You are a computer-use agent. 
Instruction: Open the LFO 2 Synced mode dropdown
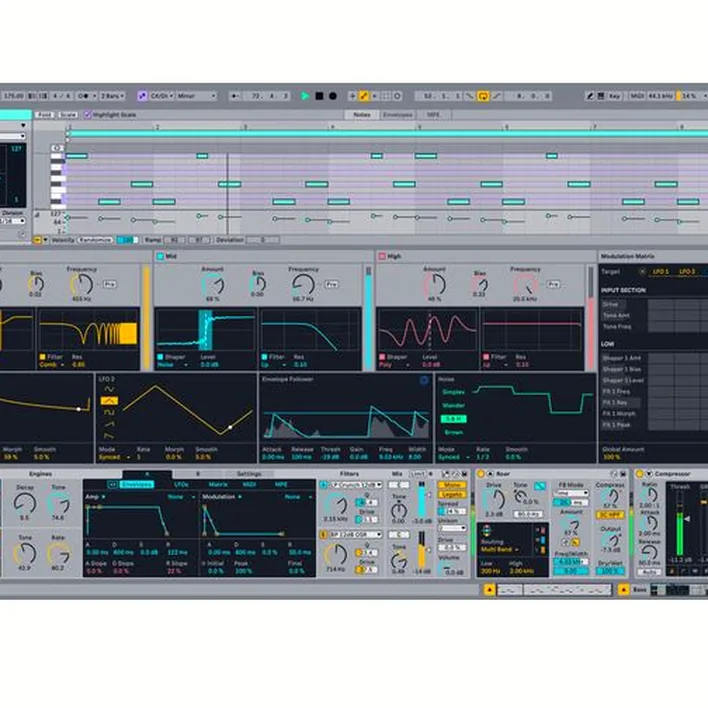[x=114, y=457]
